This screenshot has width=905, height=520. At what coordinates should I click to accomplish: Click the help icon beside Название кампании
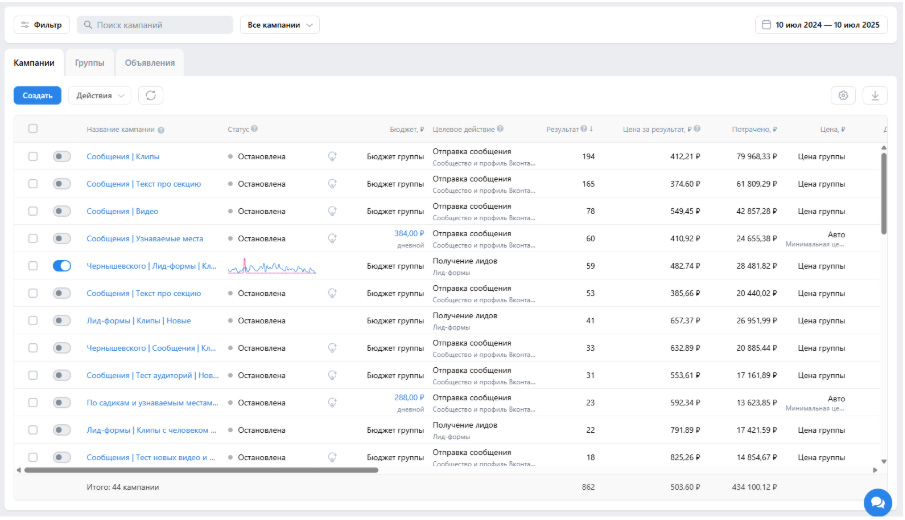point(161,130)
